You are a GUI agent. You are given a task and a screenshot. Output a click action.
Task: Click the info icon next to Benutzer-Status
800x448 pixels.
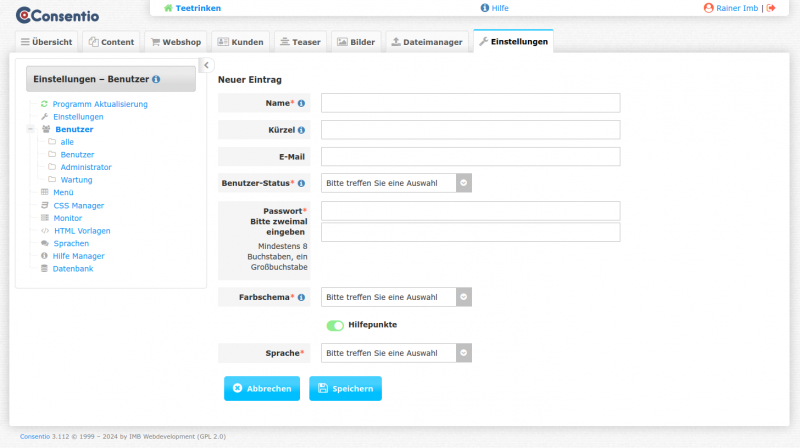pos(301,183)
